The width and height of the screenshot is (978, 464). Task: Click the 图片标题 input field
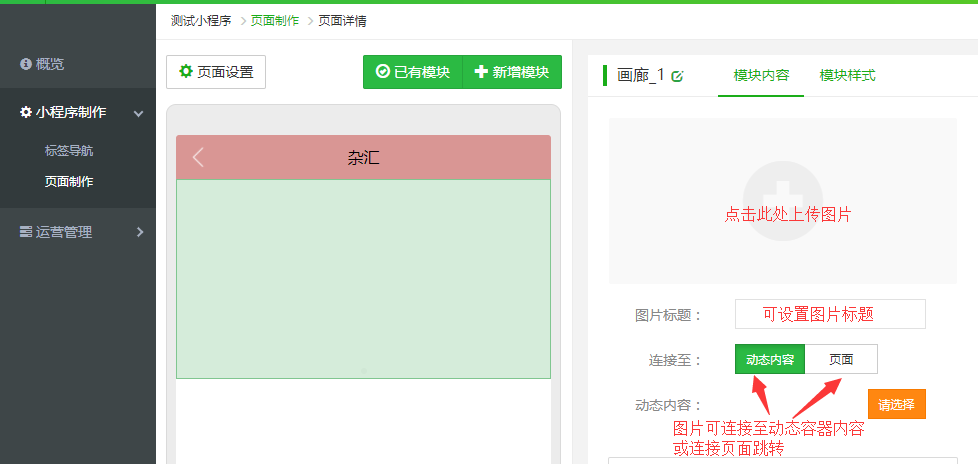point(830,314)
